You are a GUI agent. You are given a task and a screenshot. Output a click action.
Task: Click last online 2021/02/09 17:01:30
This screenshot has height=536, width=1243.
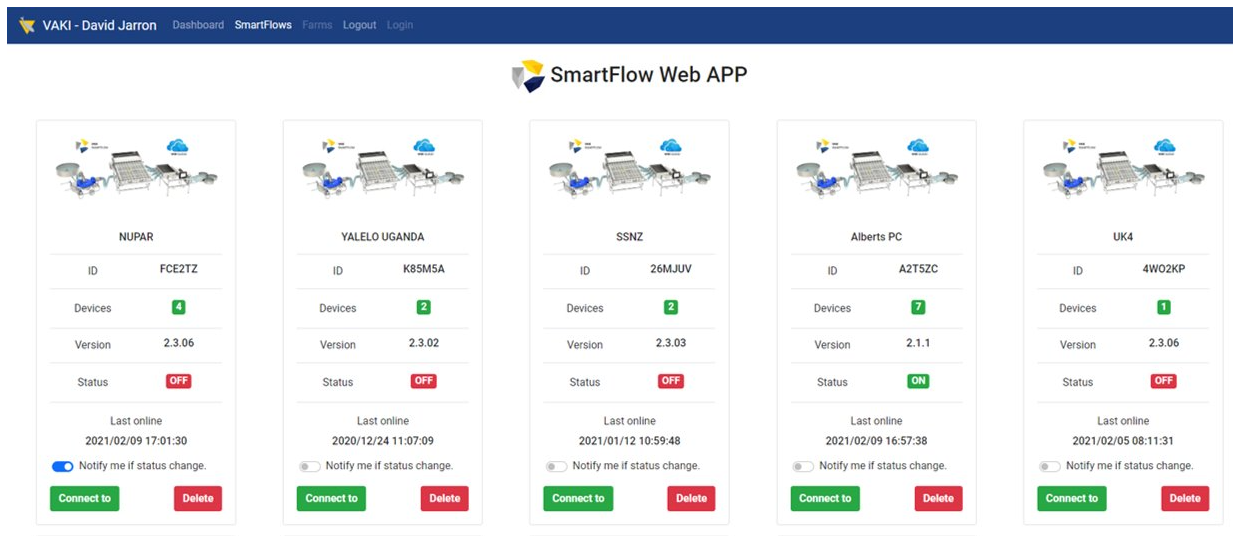click(136, 441)
